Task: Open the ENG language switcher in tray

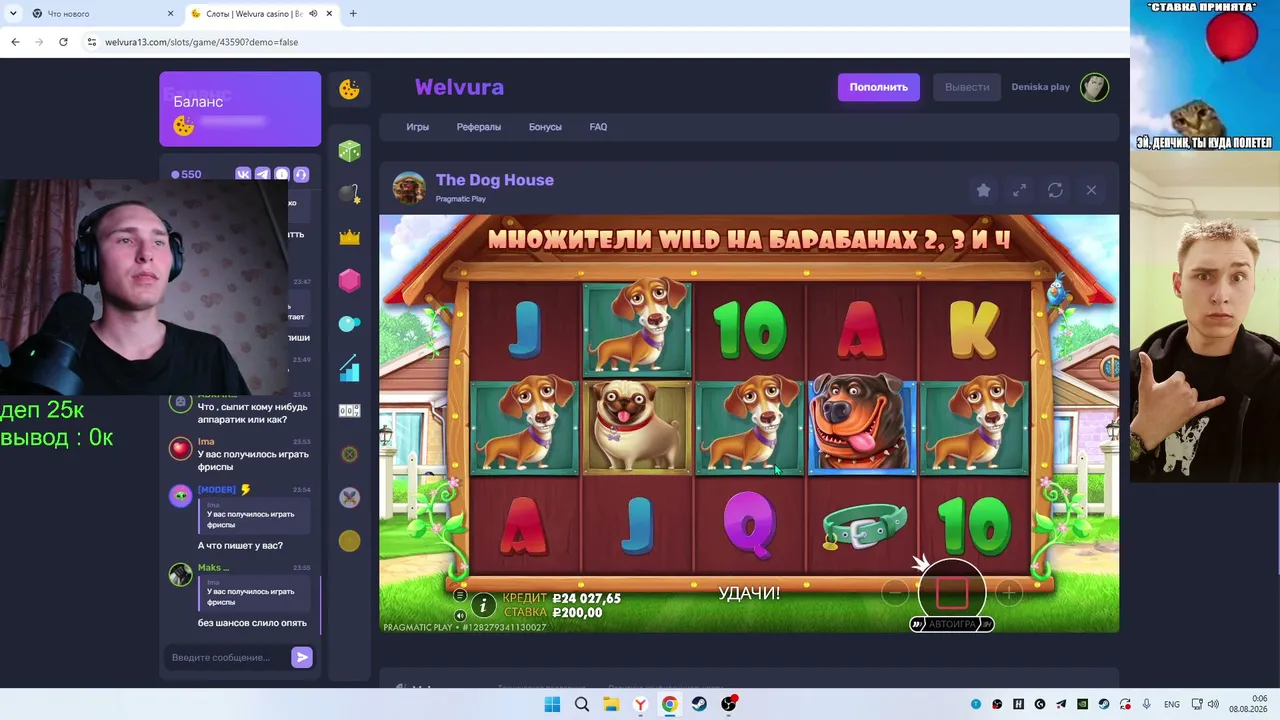Action: (1172, 704)
